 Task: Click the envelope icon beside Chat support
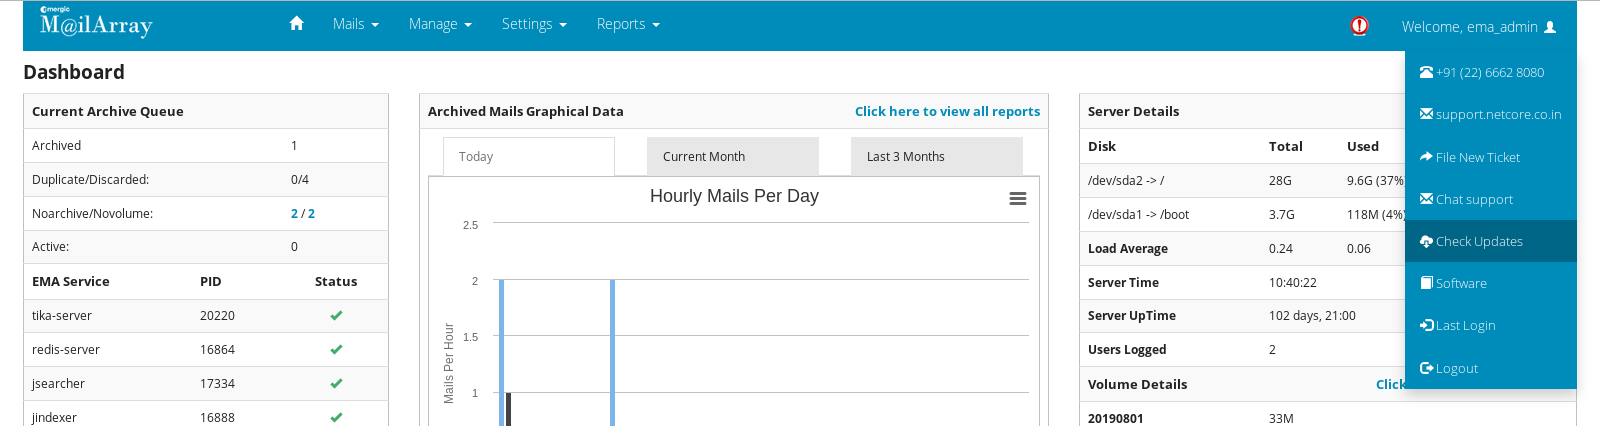[1427, 199]
